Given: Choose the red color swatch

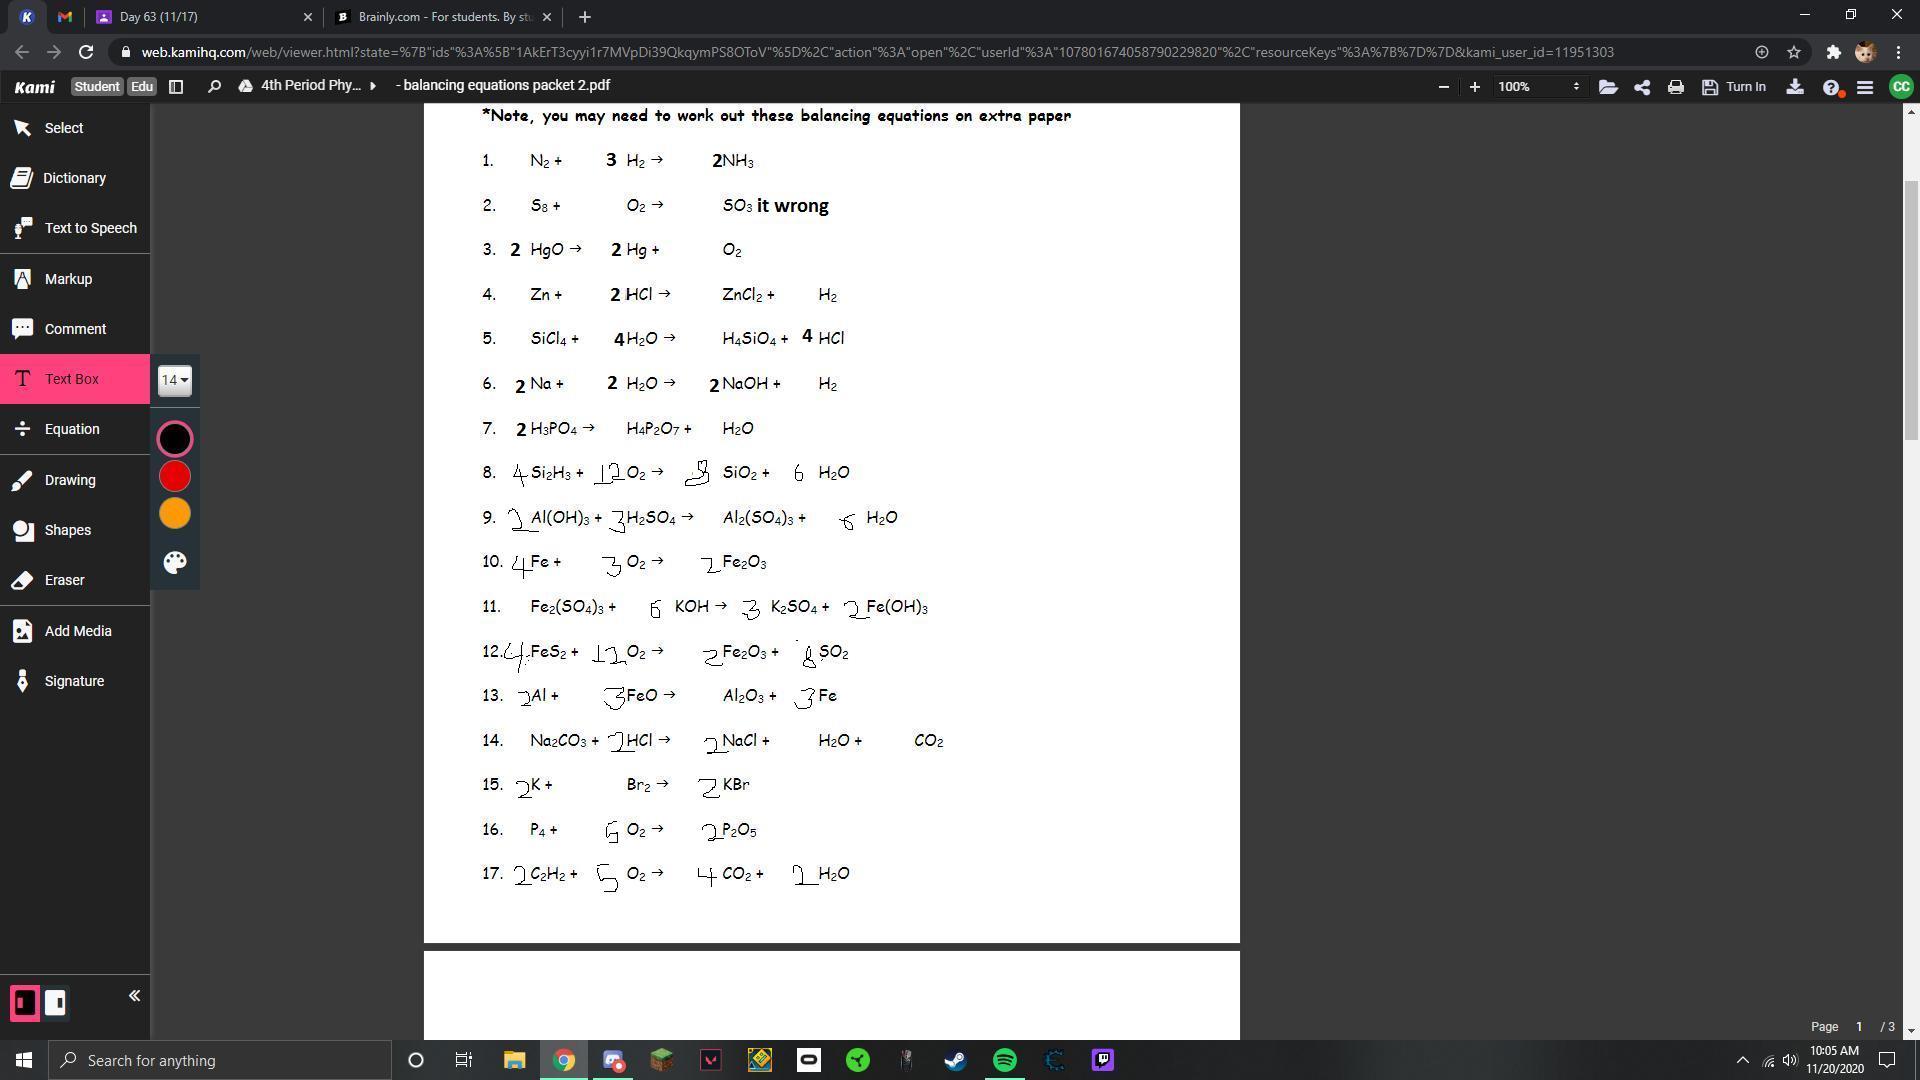Looking at the screenshot, I should [175, 476].
